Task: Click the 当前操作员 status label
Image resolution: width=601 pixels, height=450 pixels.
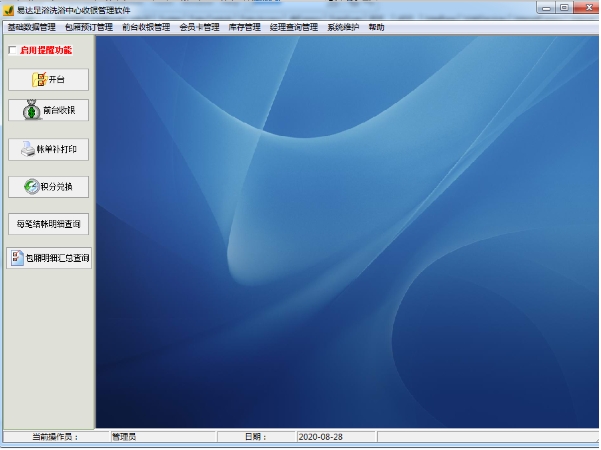Action: click(x=55, y=437)
